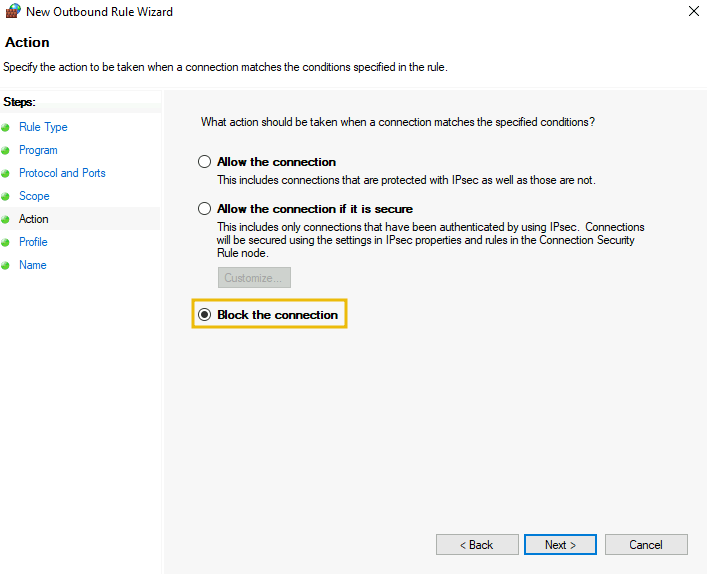This screenshot has height=574, width=707.
Task: Jump to Protocol and Ports step
Action: tap(62, 173)
